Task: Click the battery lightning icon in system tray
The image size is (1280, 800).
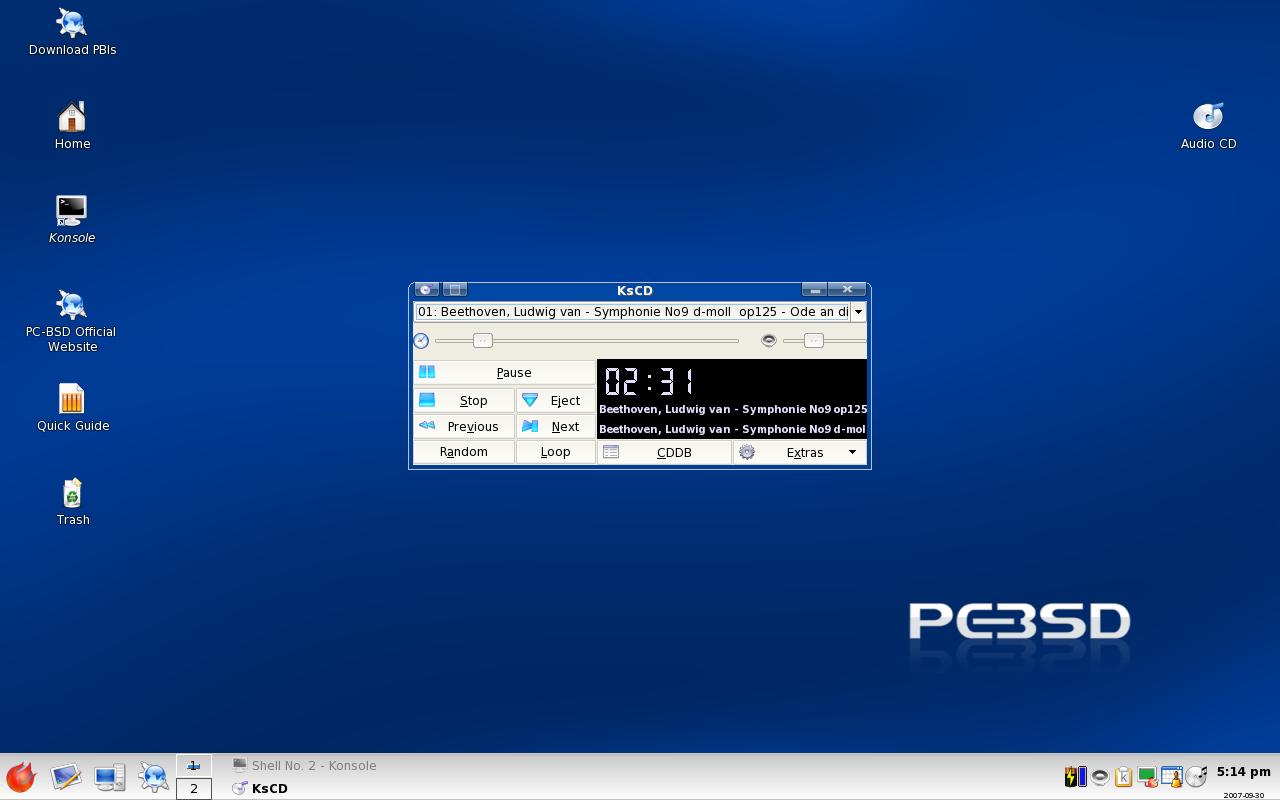Action: [x=1075, y=776]
